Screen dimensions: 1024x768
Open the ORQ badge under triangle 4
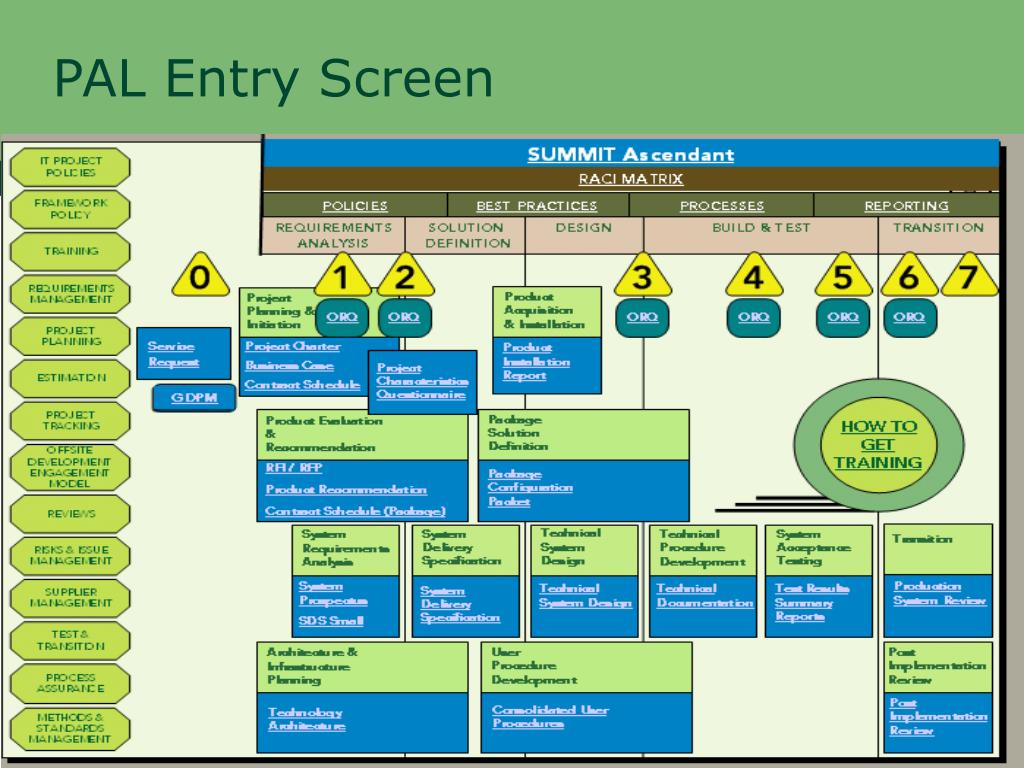point(754,317)
